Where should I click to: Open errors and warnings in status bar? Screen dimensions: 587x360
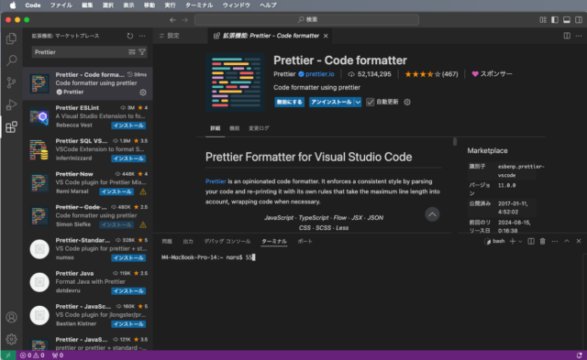pyautogui.click(x=32, y=355)
